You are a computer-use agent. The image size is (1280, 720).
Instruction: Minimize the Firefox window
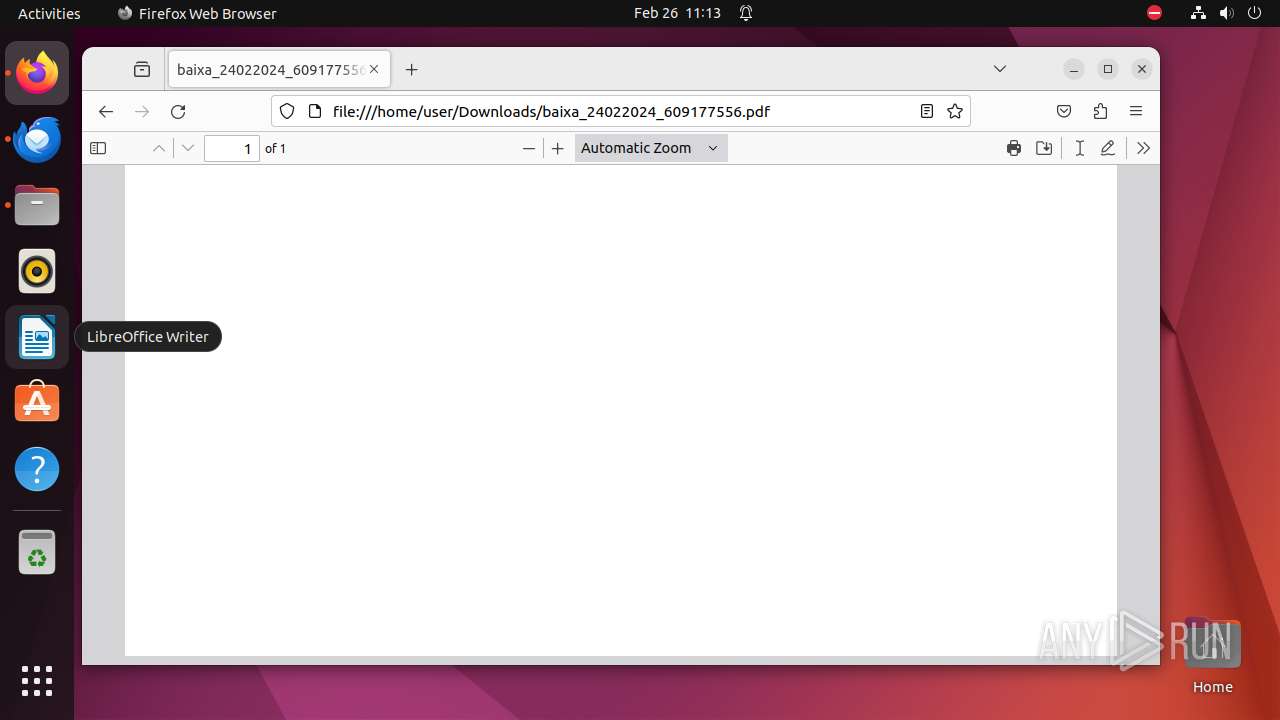click(1073, 69)
